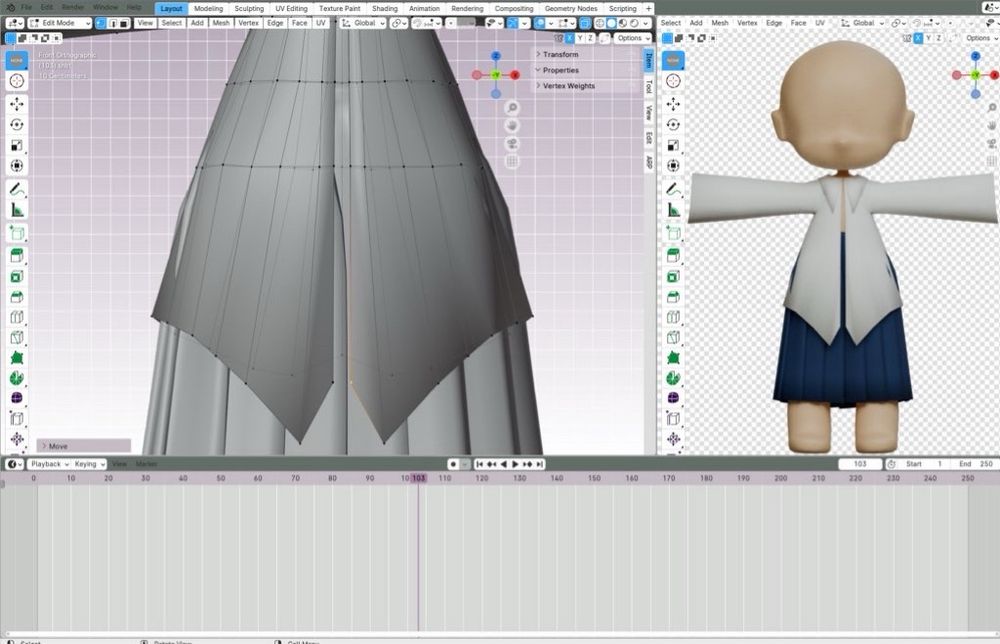This screenshot has height=644, width=1000.
Task: Activate the Move tool
Action: pos(17,104)
